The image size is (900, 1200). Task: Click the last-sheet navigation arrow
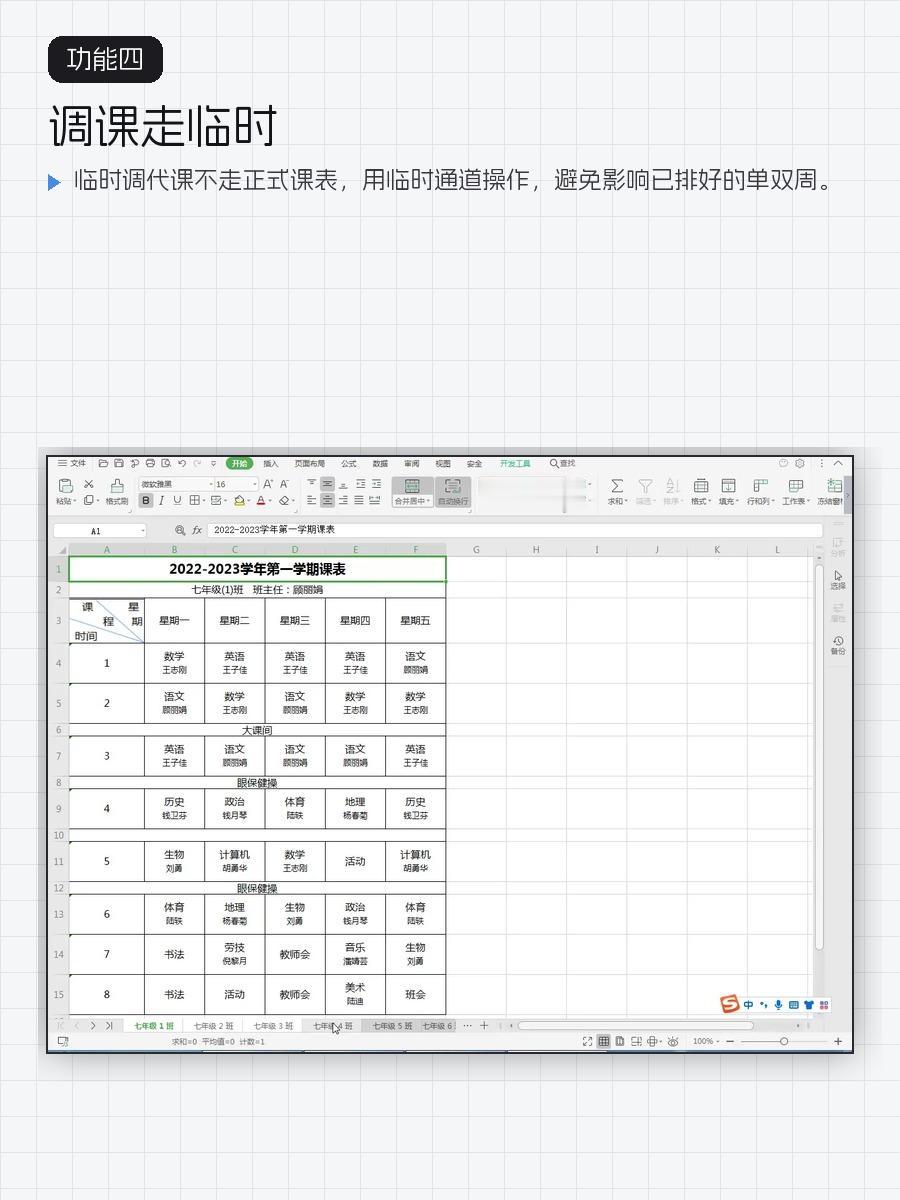[108, 1025]
